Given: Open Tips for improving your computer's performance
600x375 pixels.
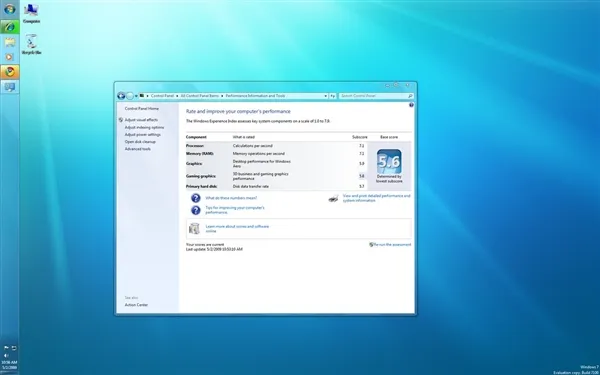Looking at the screenshot, I should [x=235, y=210].
